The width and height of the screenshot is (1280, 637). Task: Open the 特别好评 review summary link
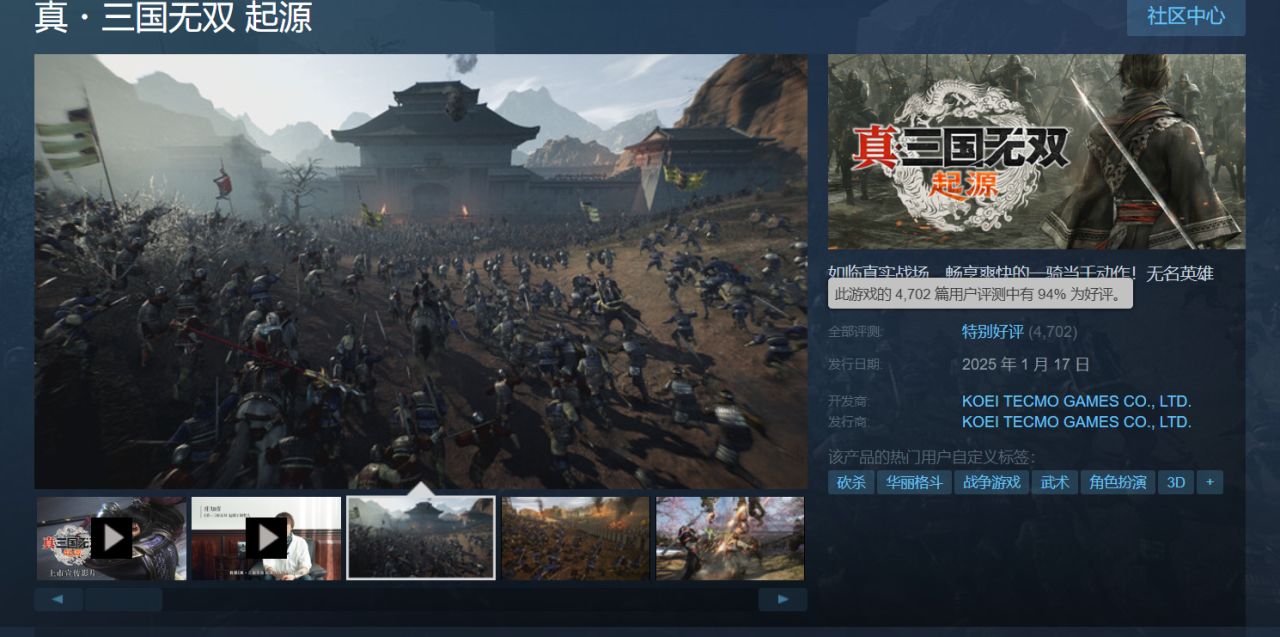click(x=993, y=331)
